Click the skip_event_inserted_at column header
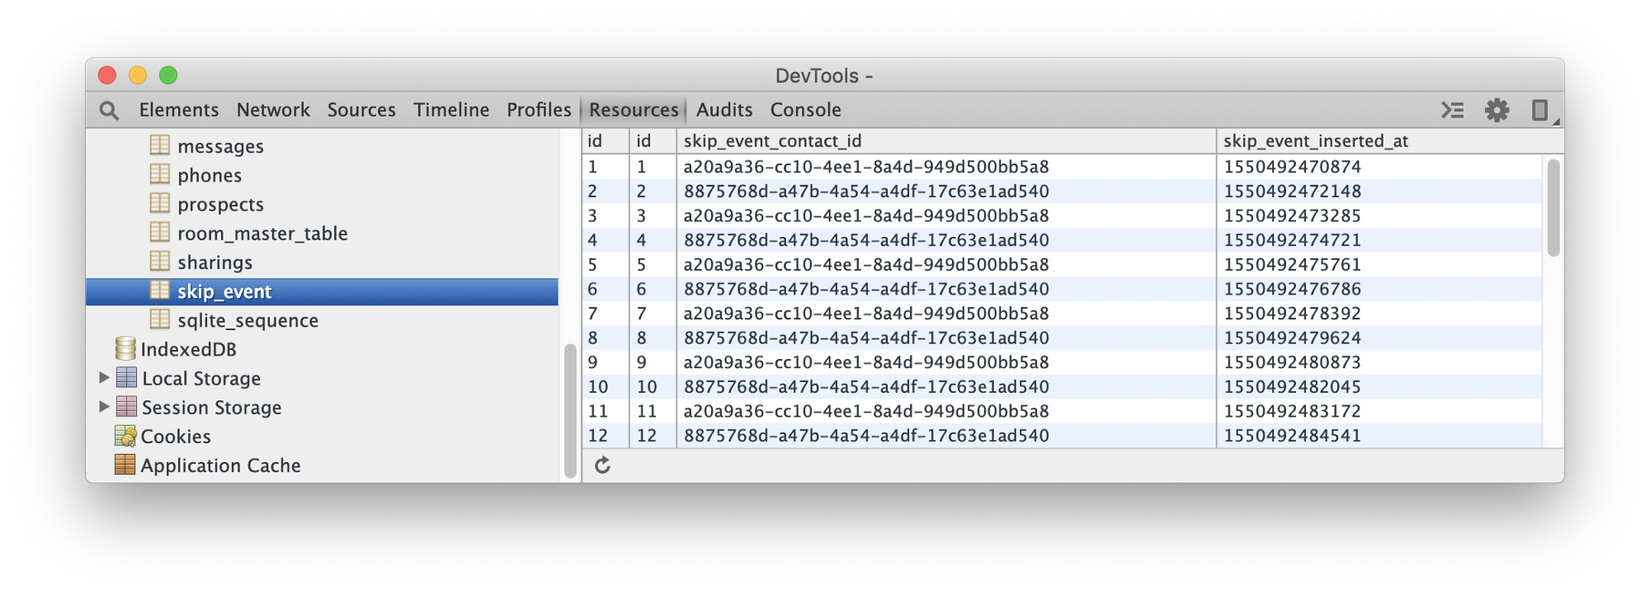 pyautogui.click(x=1315, y=141)
